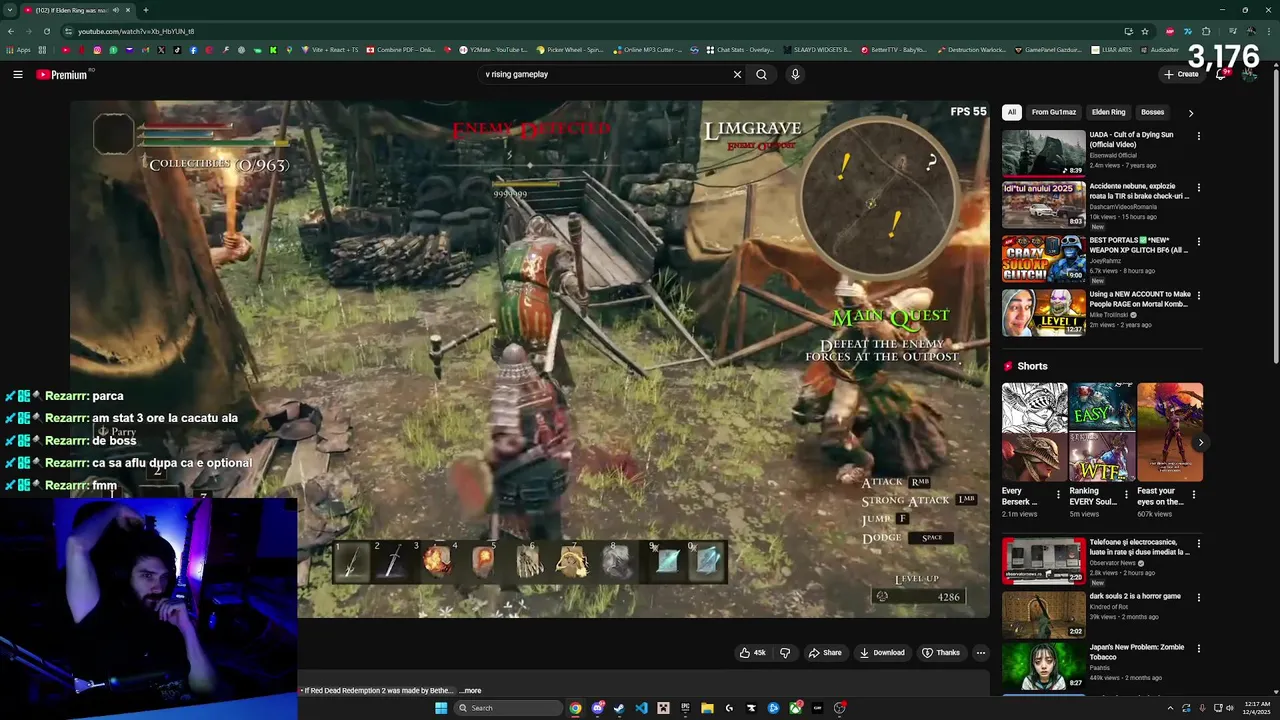Screen dimensions: 1280x720
Task: Clear the search box with X
Action: (x=737, y=74)
